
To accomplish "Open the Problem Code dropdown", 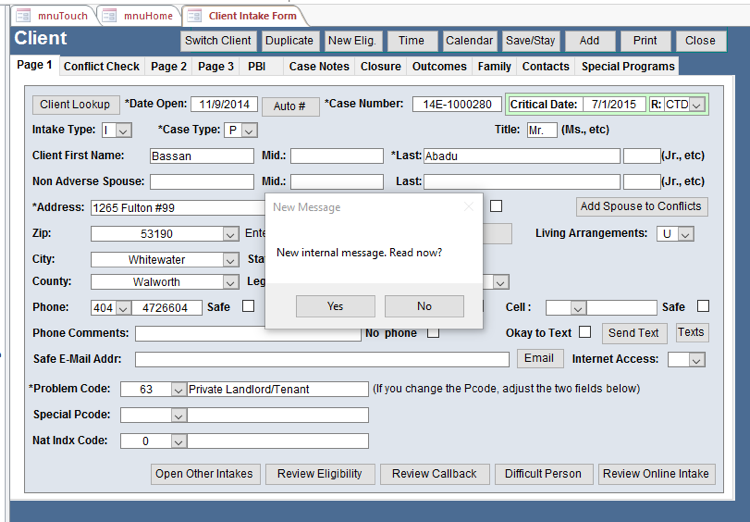I will tap(178, 389).
